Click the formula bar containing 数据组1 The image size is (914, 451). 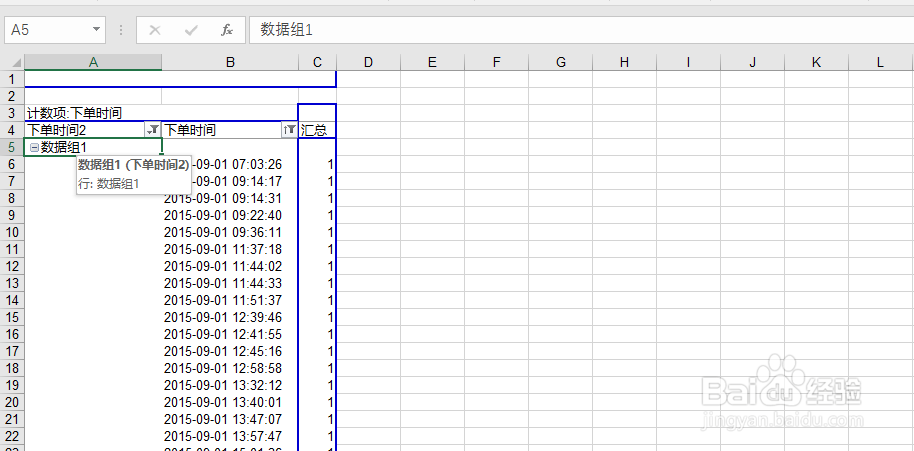point(581,30)
